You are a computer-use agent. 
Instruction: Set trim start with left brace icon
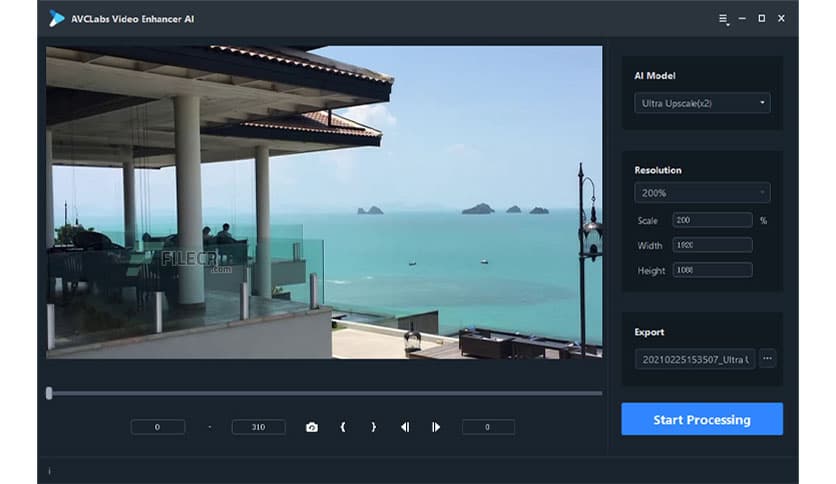pyautogui.click(x=343, y=427)
